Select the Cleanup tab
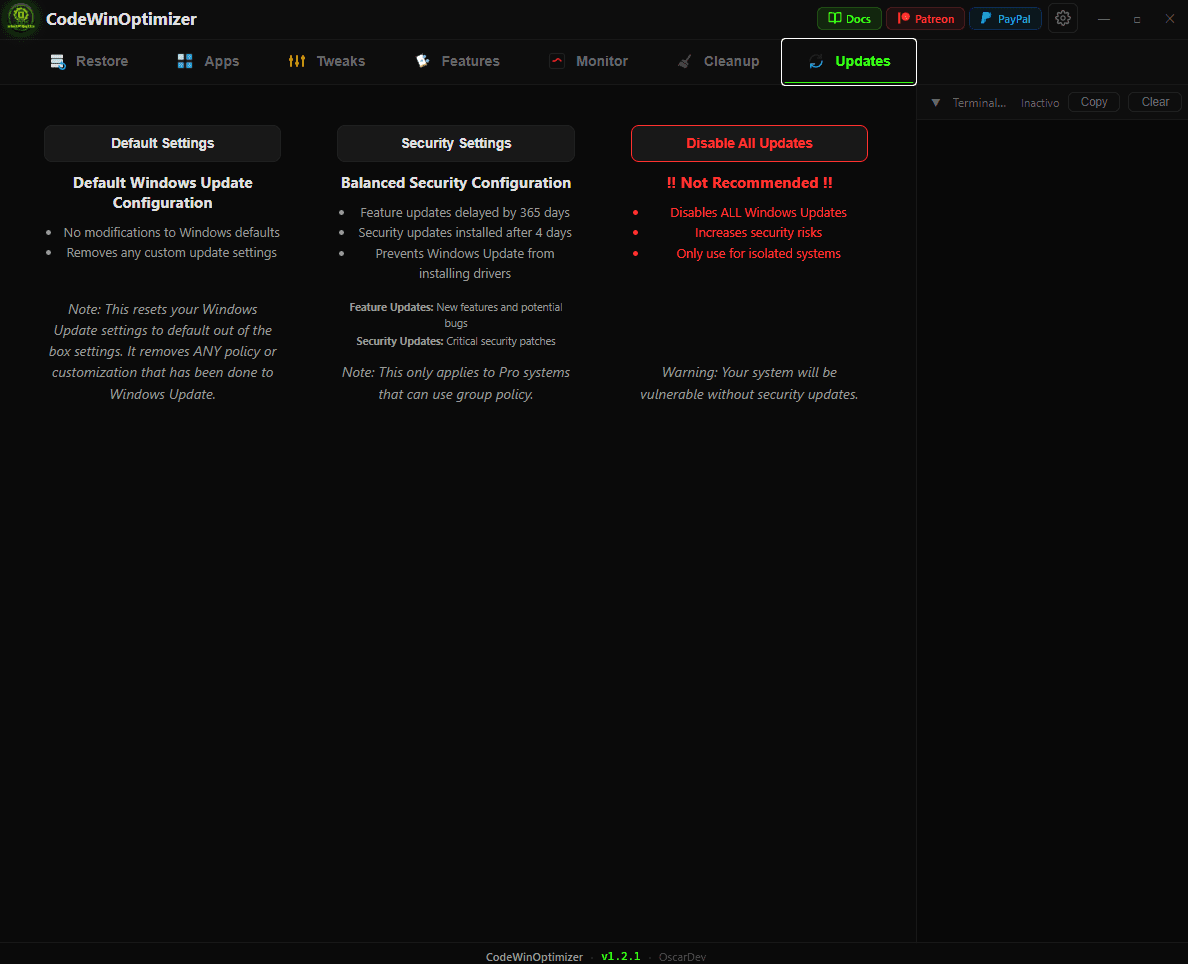 (x=717, y=61)
